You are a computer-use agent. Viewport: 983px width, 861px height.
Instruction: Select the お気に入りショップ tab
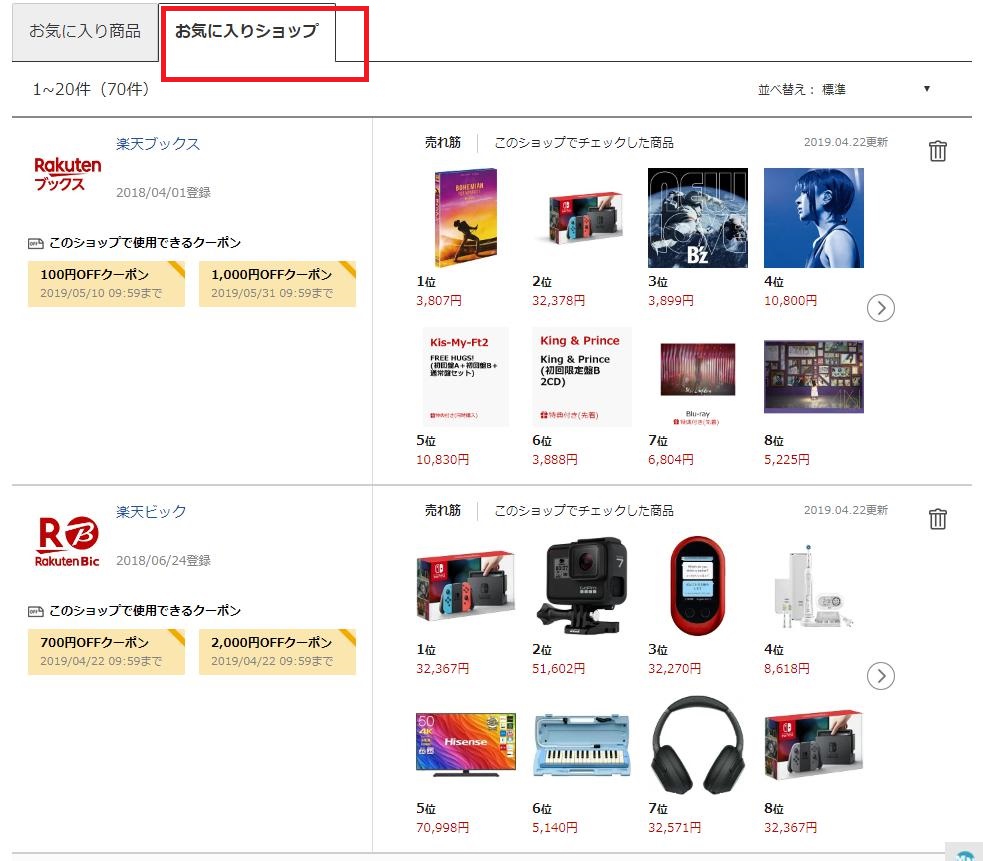tap(247, 32)
